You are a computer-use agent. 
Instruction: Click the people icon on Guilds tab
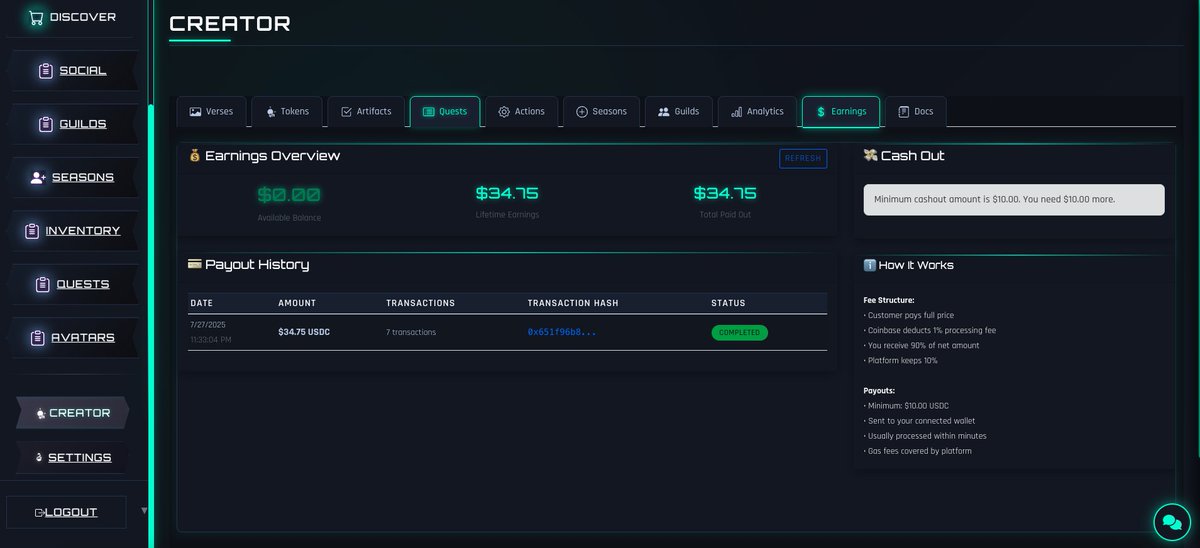coord(663,112)
